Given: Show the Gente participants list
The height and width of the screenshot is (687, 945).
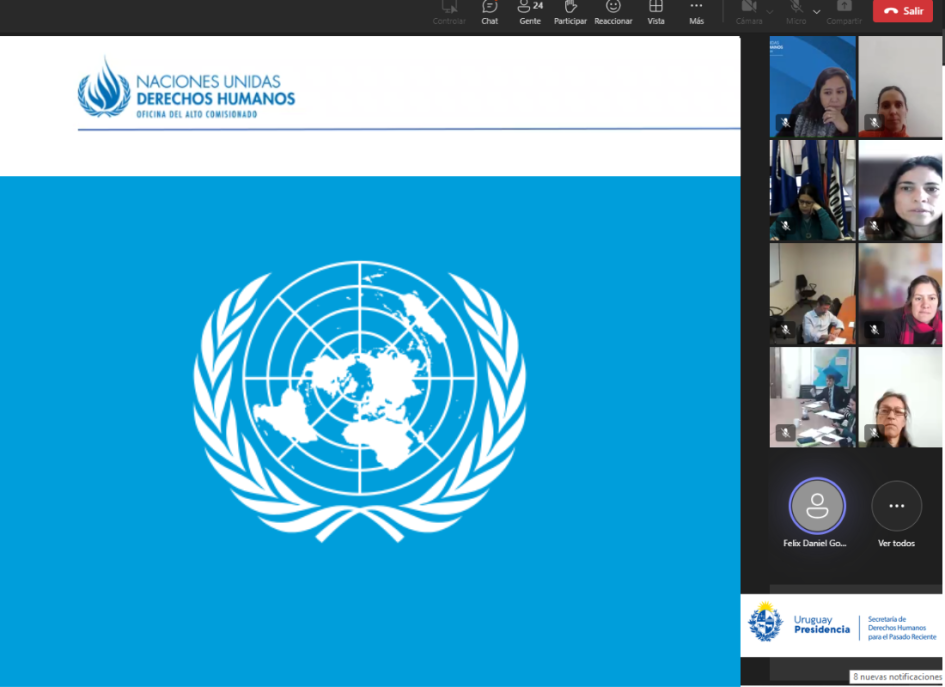Looking at the screenshot, I should [530, 13].
